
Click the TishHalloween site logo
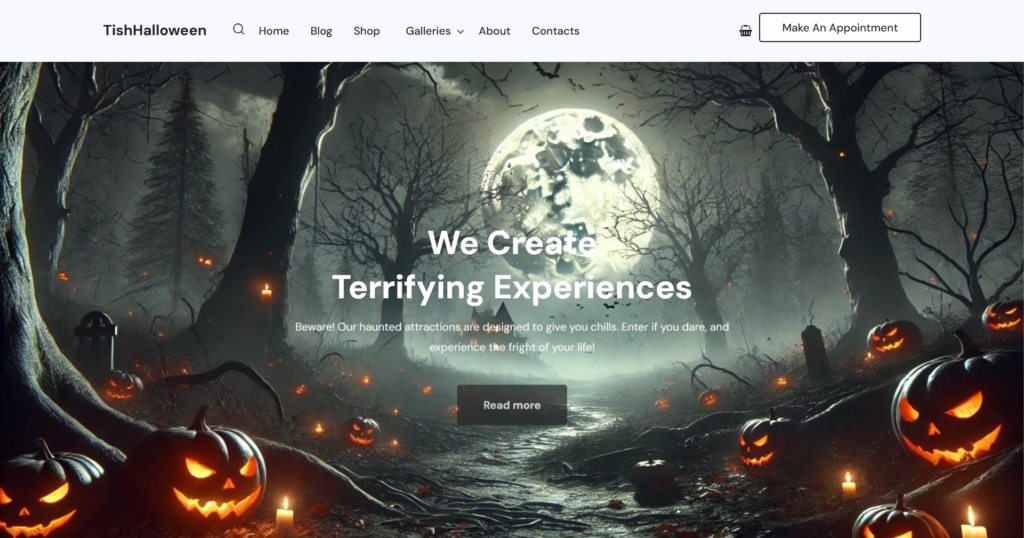click(x=155, y=30)
